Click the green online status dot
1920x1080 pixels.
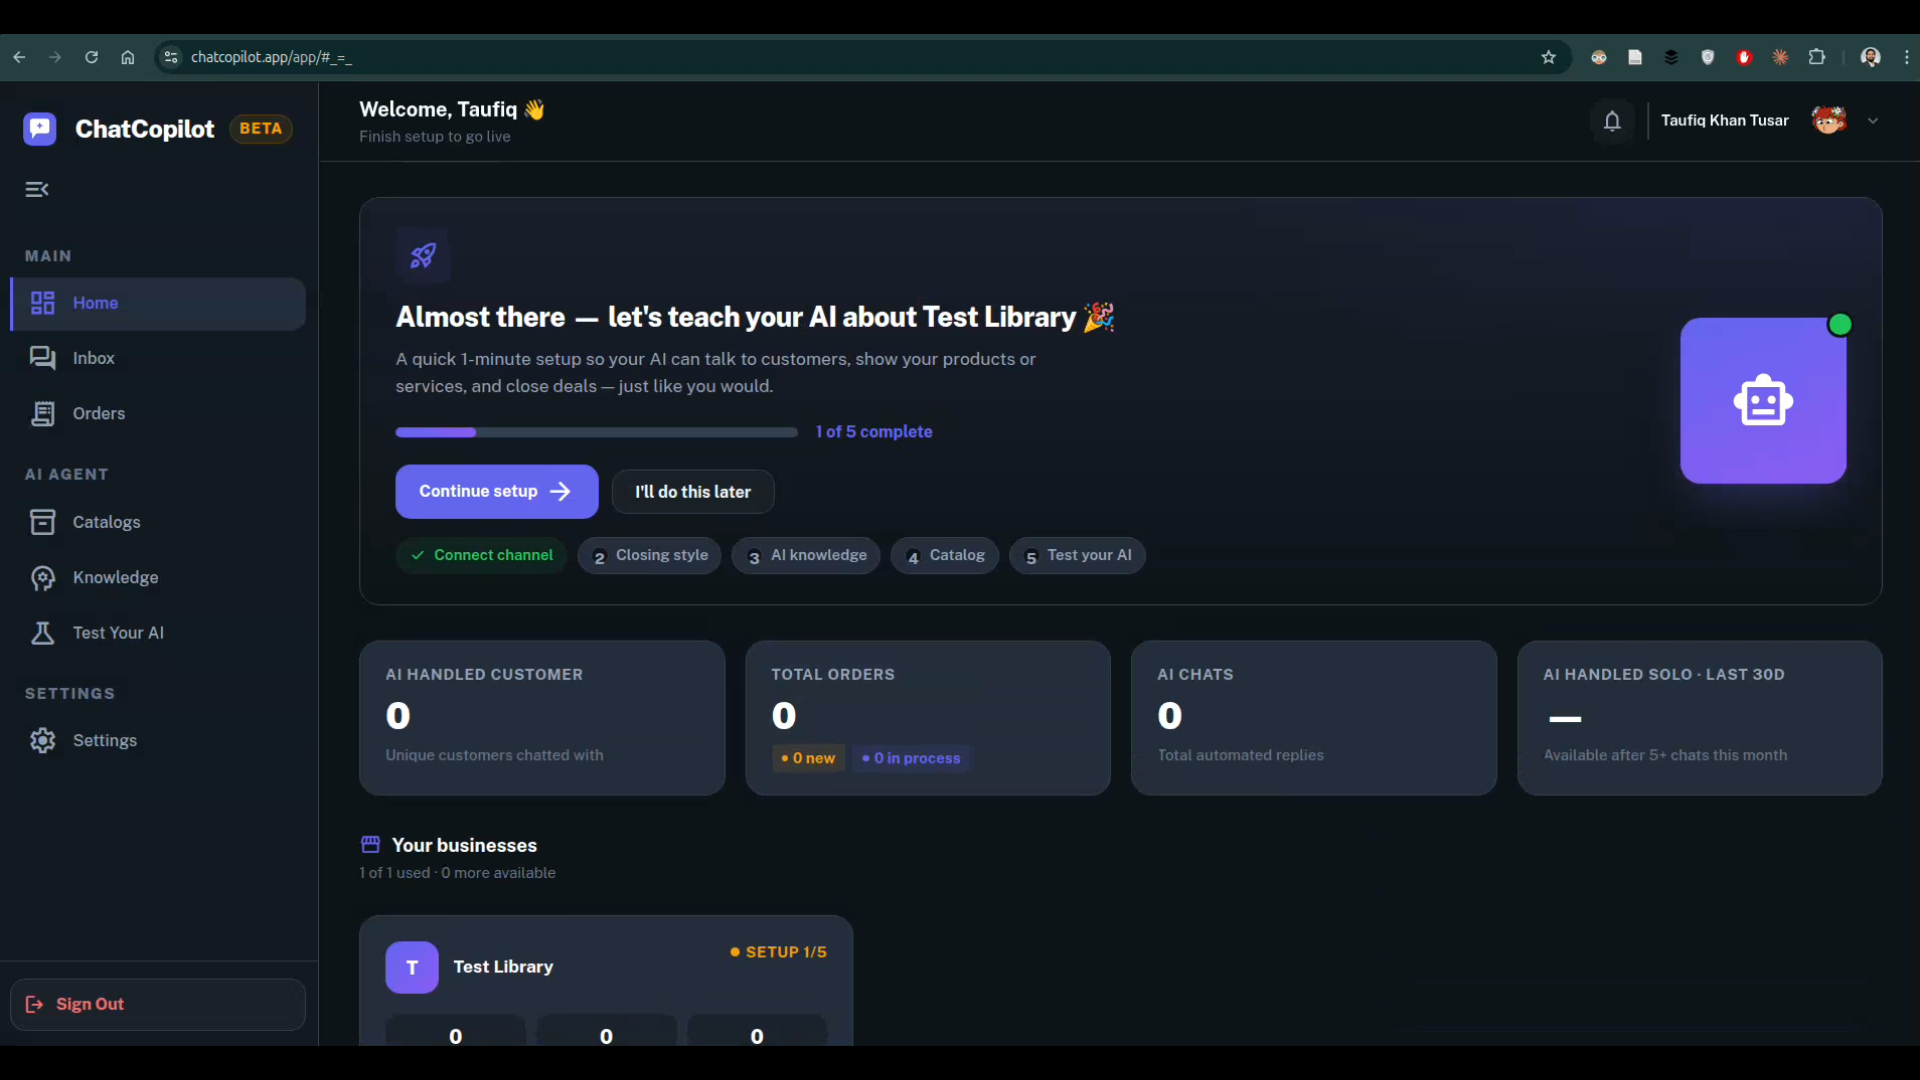1840,325
